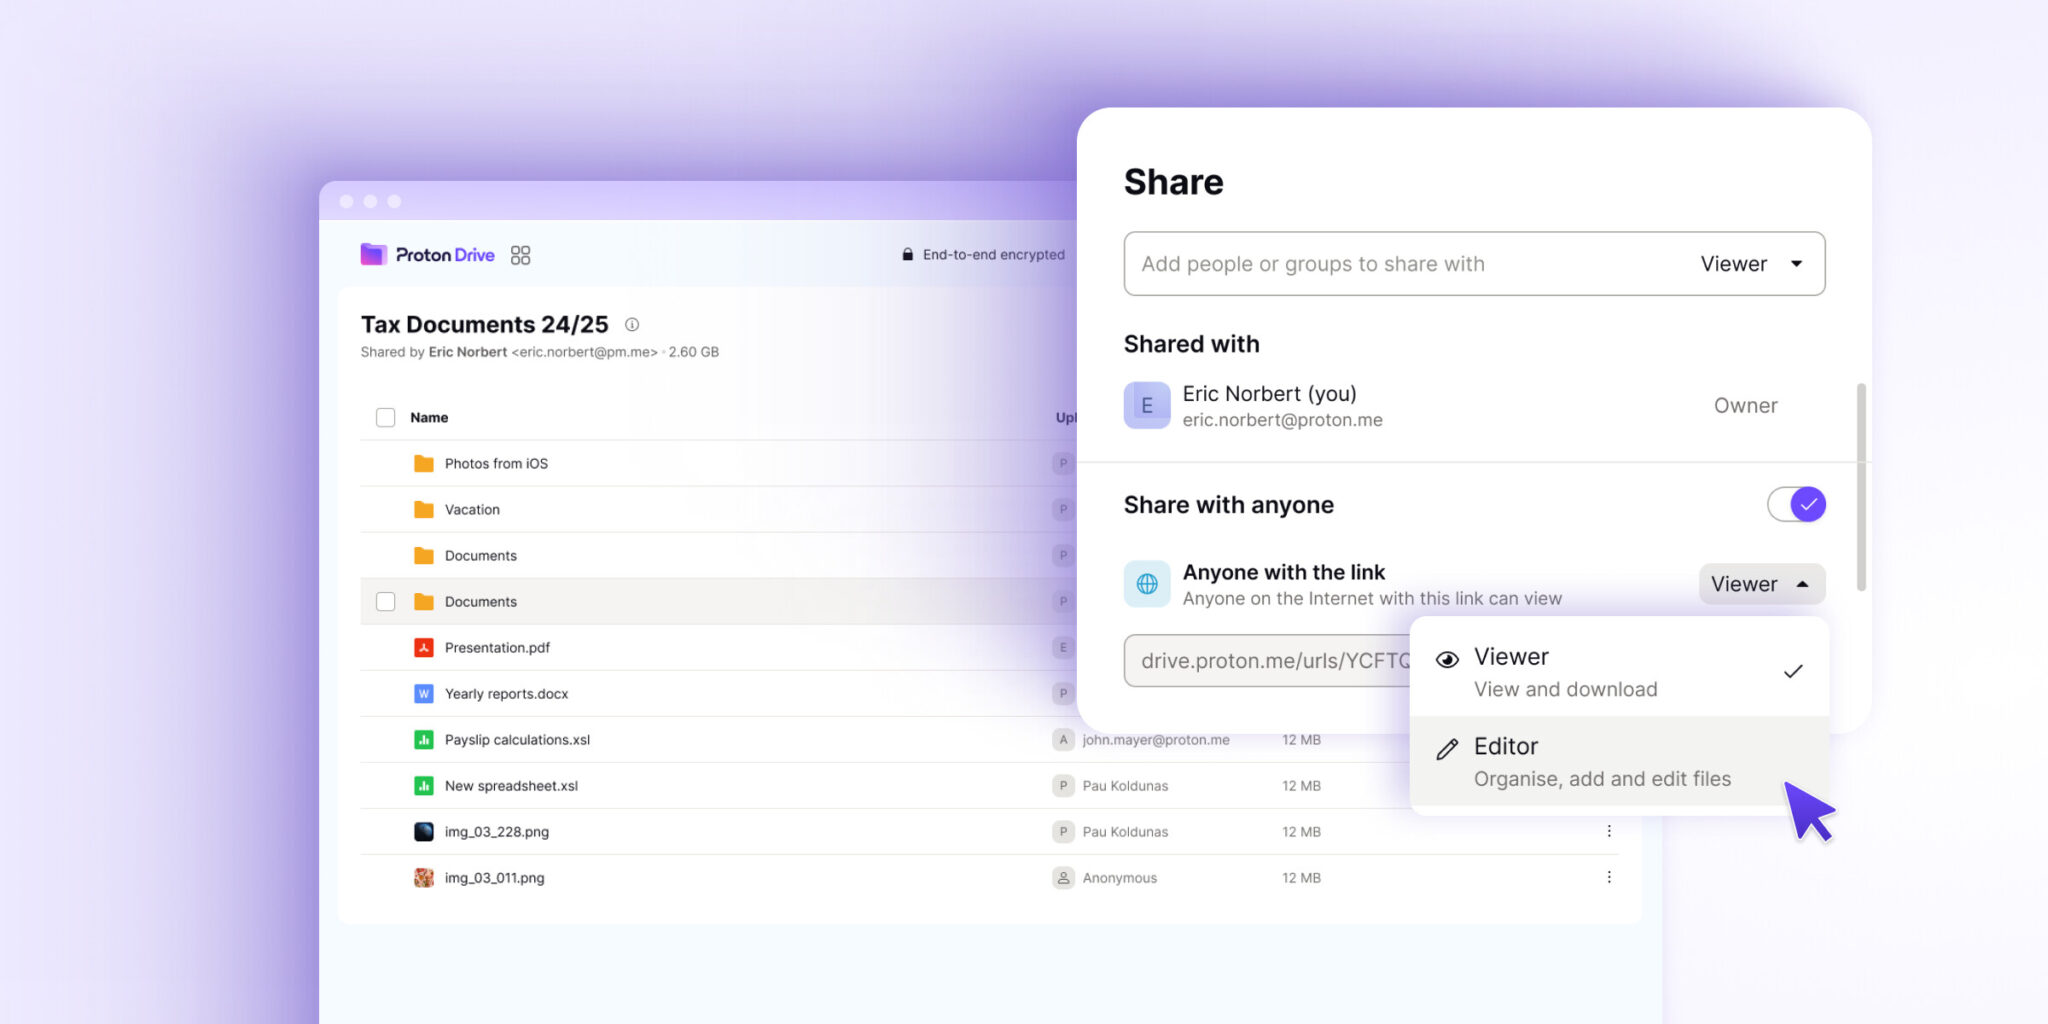Click the Presentation.pdf file icon

[x=424, y=648]
